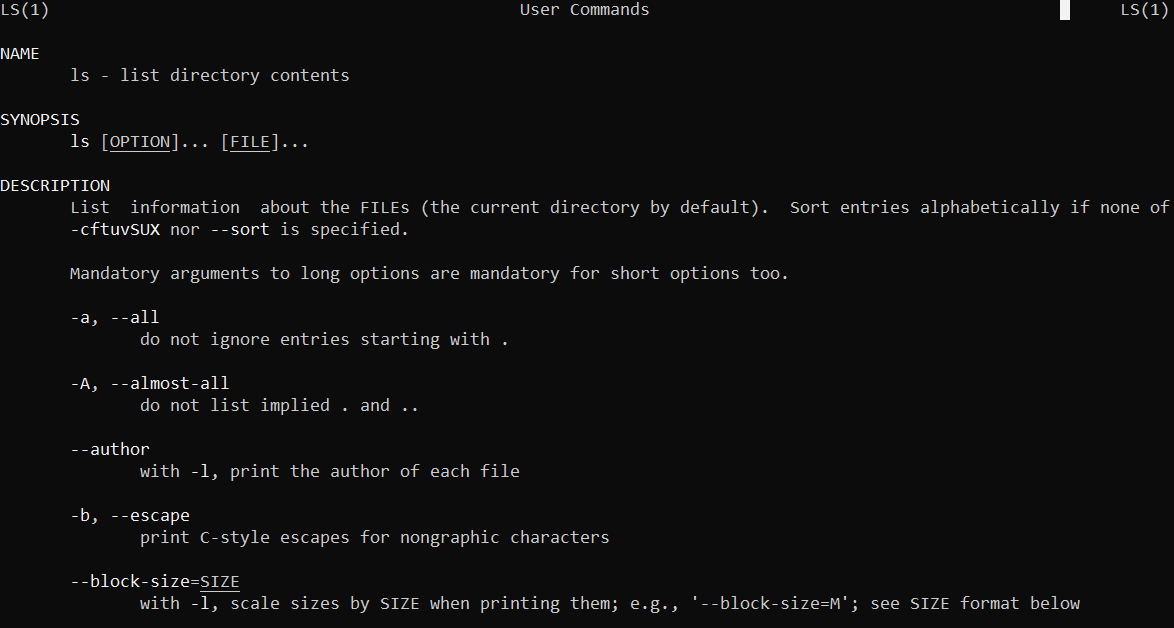1174x628 pixels.
Task: Click the User Commands header title
Action: [585, 10]
